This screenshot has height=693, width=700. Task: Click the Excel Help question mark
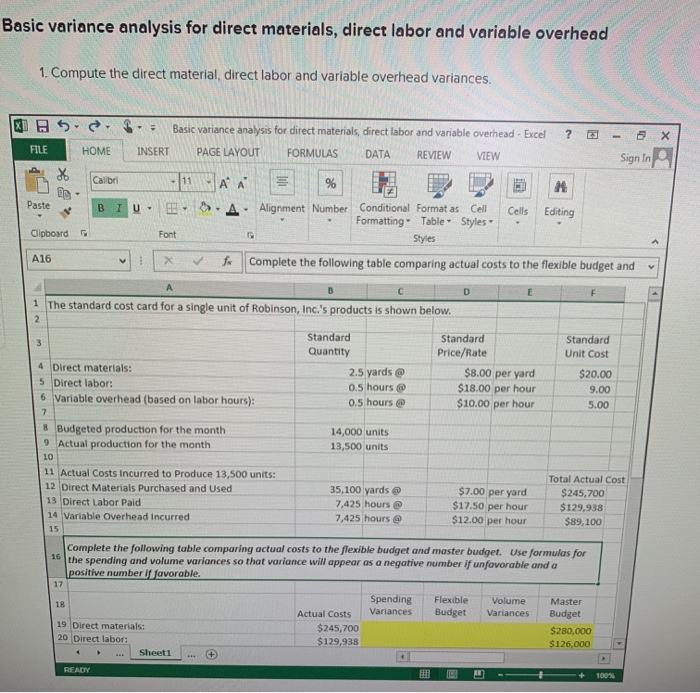568,134
